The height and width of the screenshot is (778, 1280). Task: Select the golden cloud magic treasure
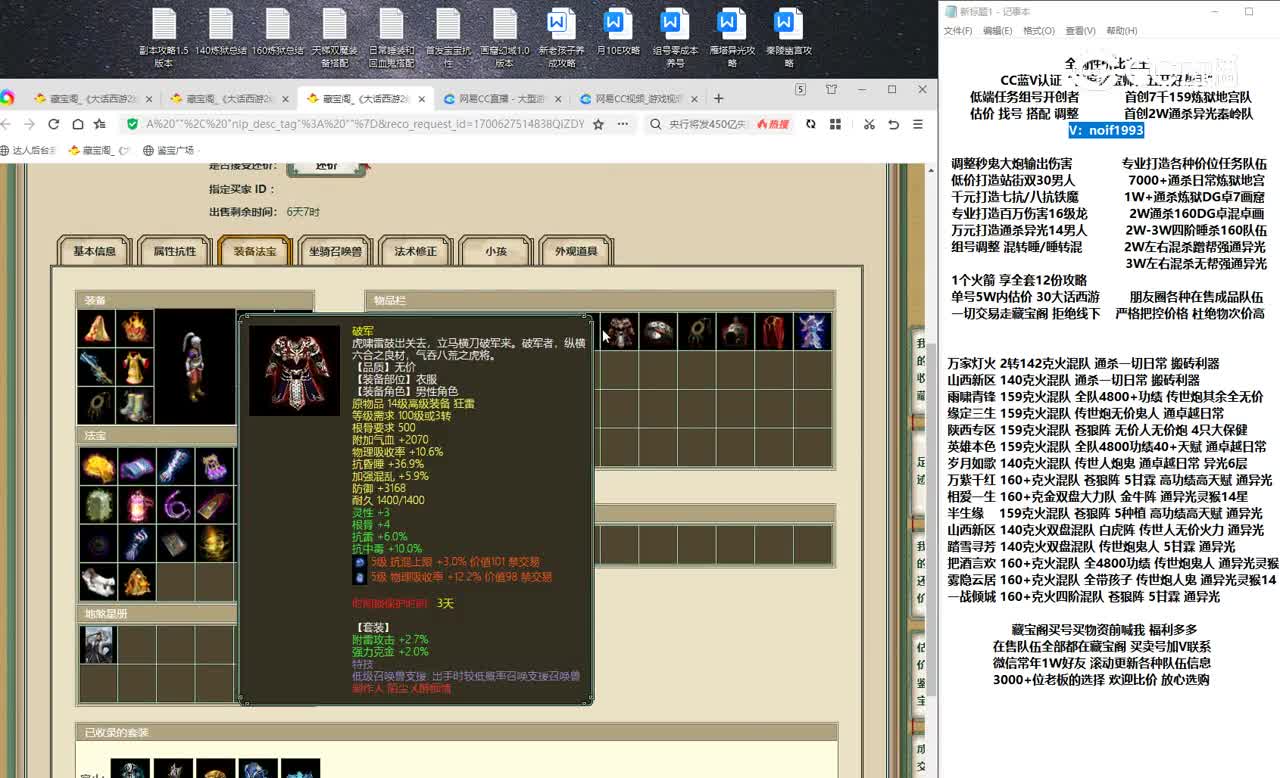98,466
